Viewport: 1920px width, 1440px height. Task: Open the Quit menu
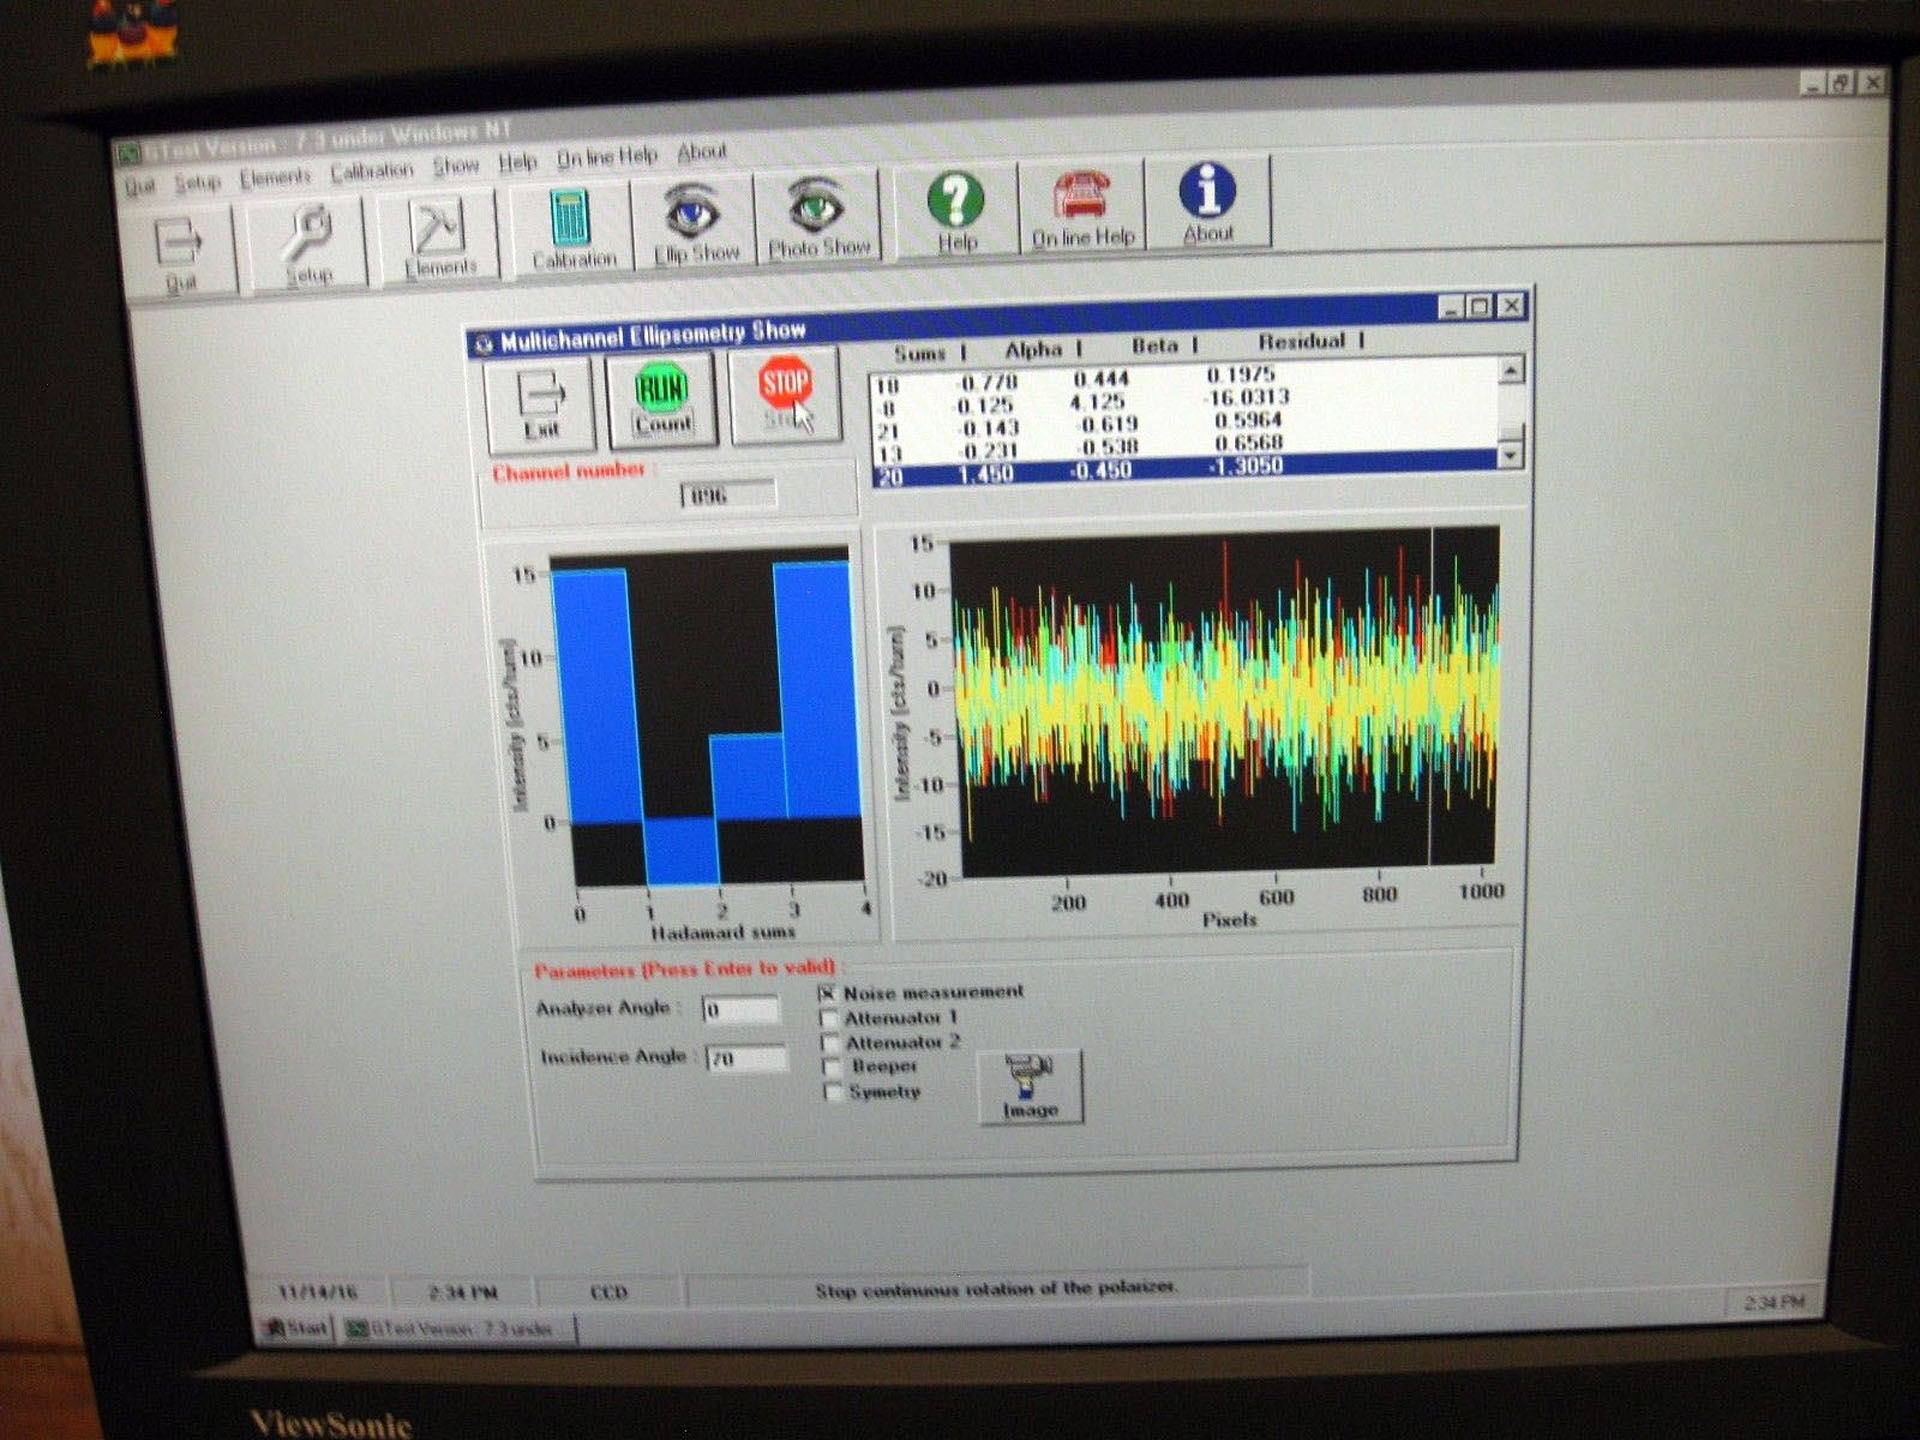[x=140, y=187]
